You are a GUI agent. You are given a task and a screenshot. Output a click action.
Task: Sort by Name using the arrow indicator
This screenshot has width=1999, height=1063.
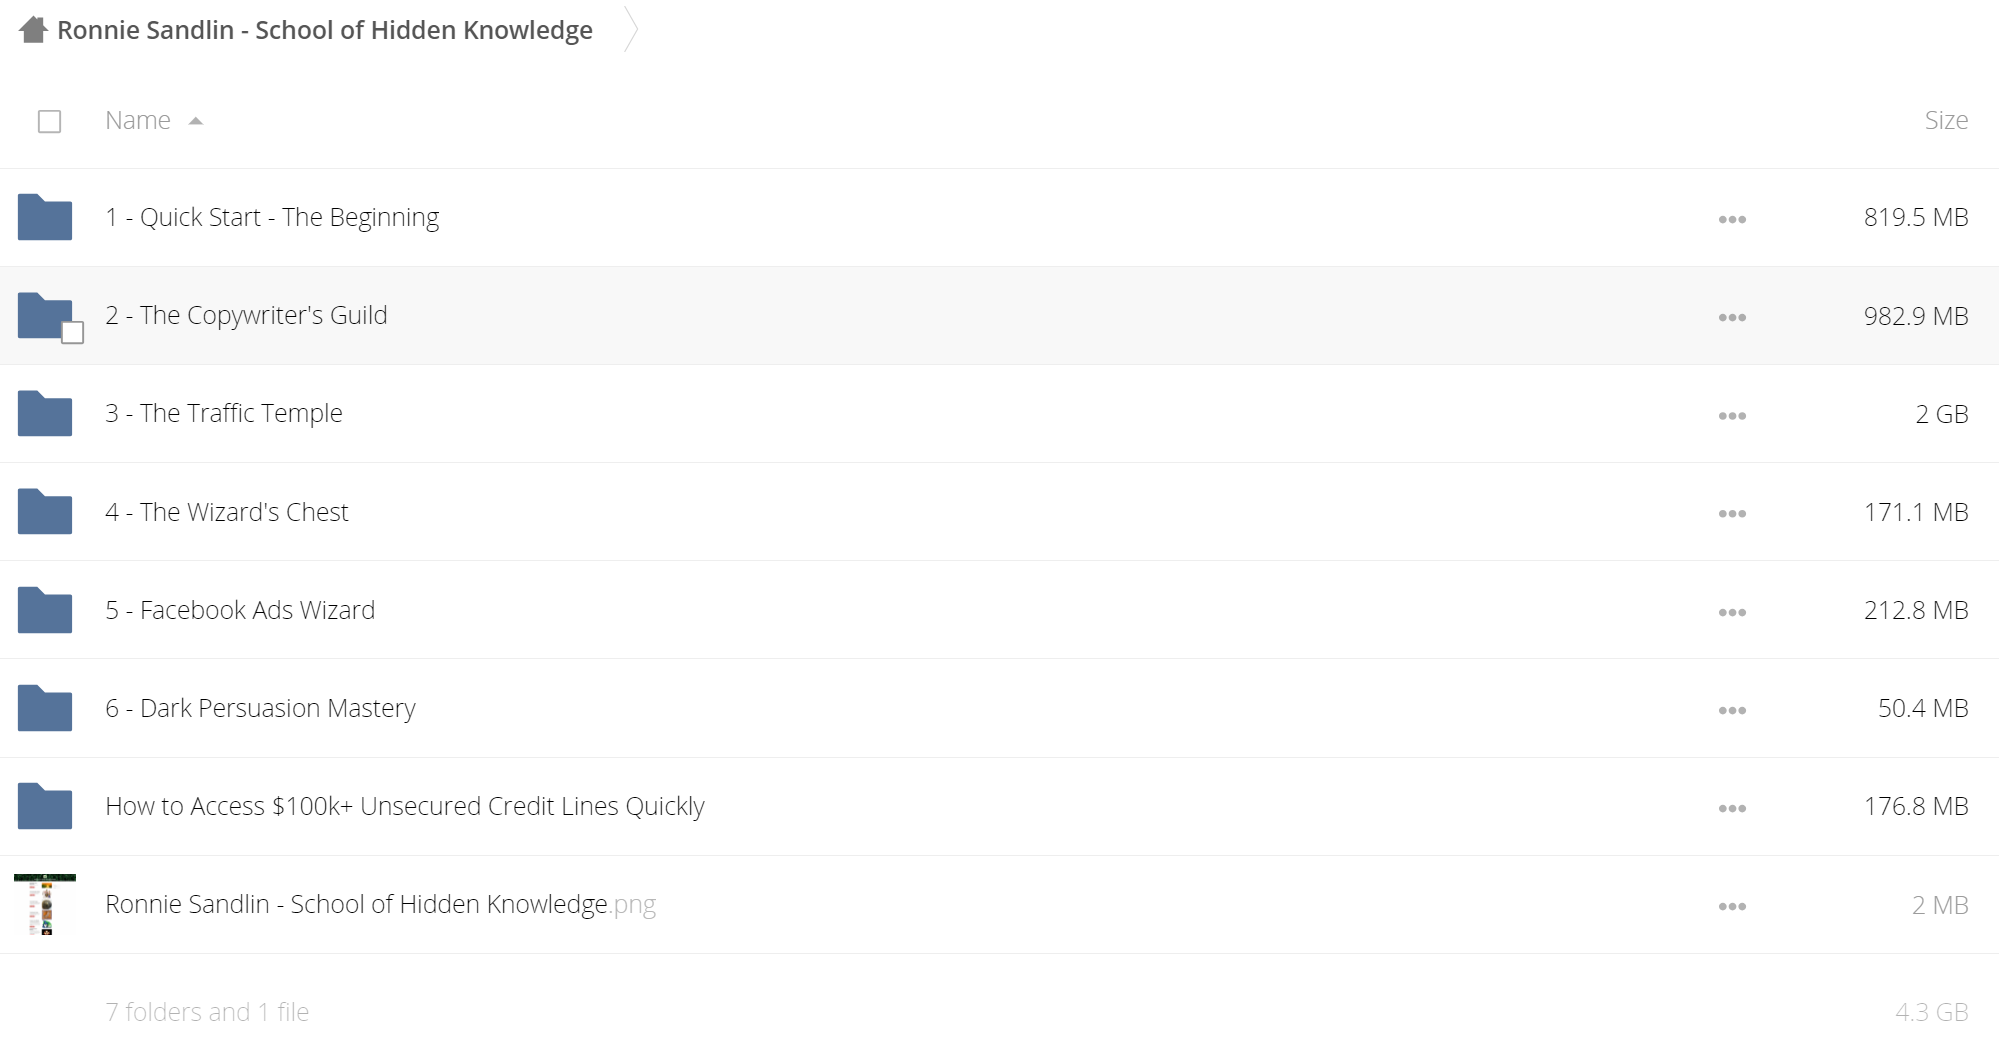[196, 121]
